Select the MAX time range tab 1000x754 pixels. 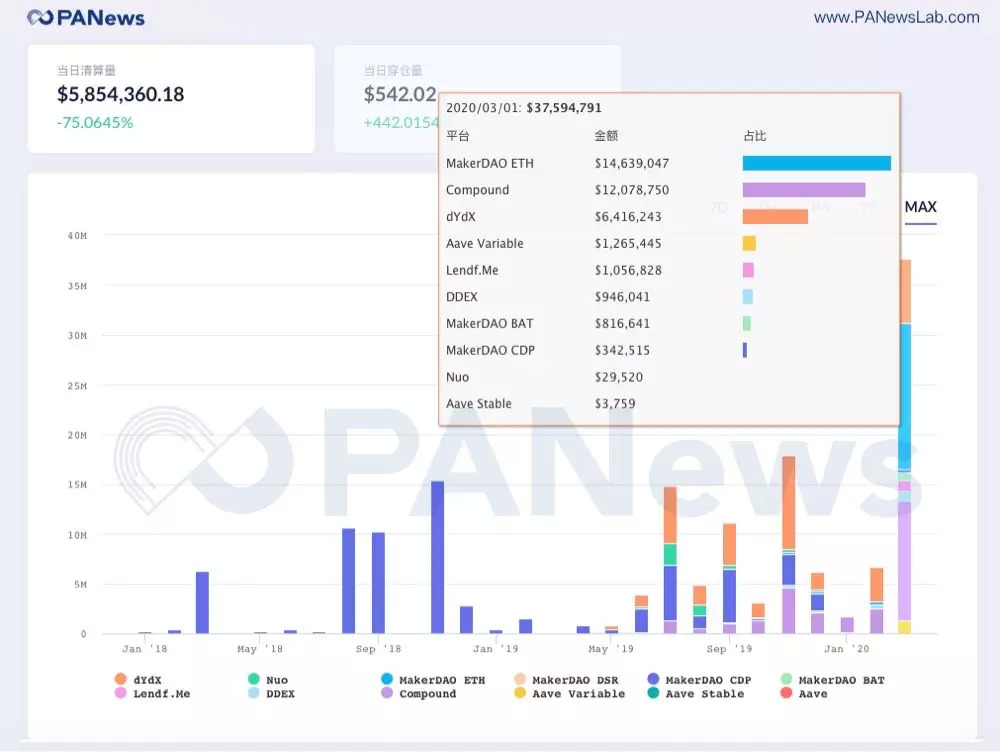coord(920,207)
